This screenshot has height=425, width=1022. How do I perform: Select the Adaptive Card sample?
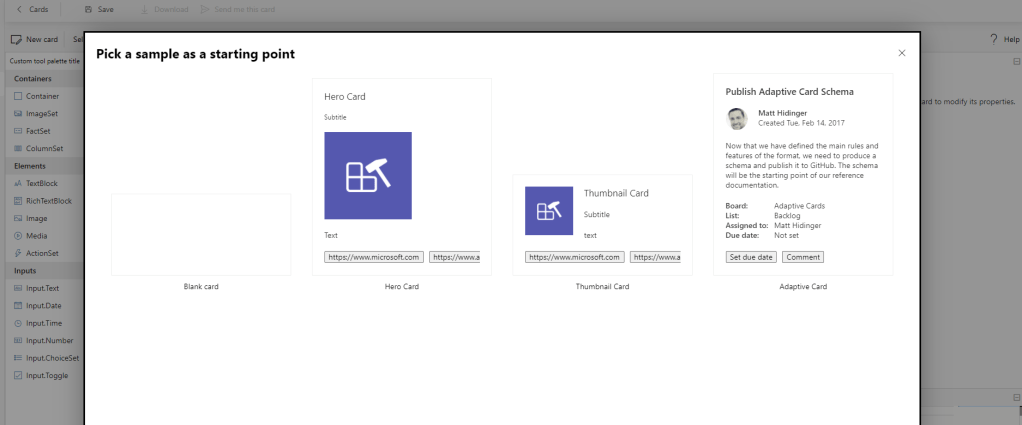pyautogui.click(x=802, y=174)
